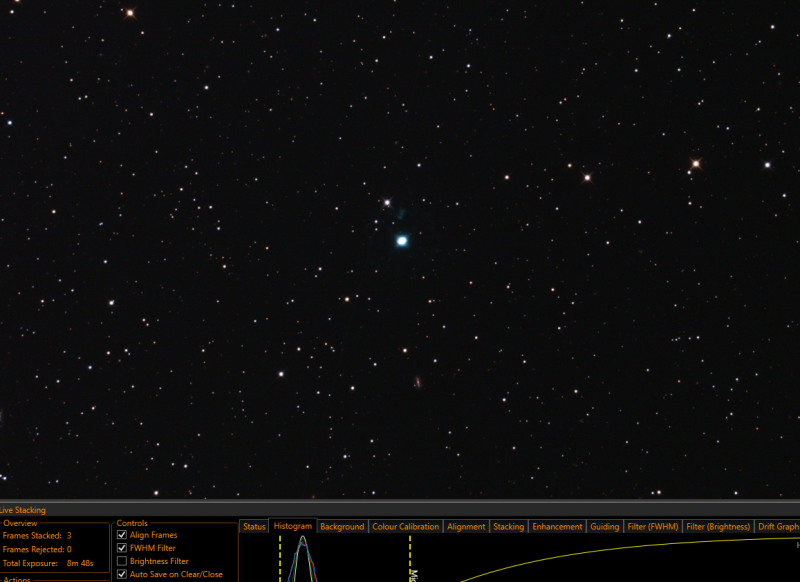The image size is (800, 582).
Task: Select the histogram mid level yellow marker
Action: tap(410, 559)
